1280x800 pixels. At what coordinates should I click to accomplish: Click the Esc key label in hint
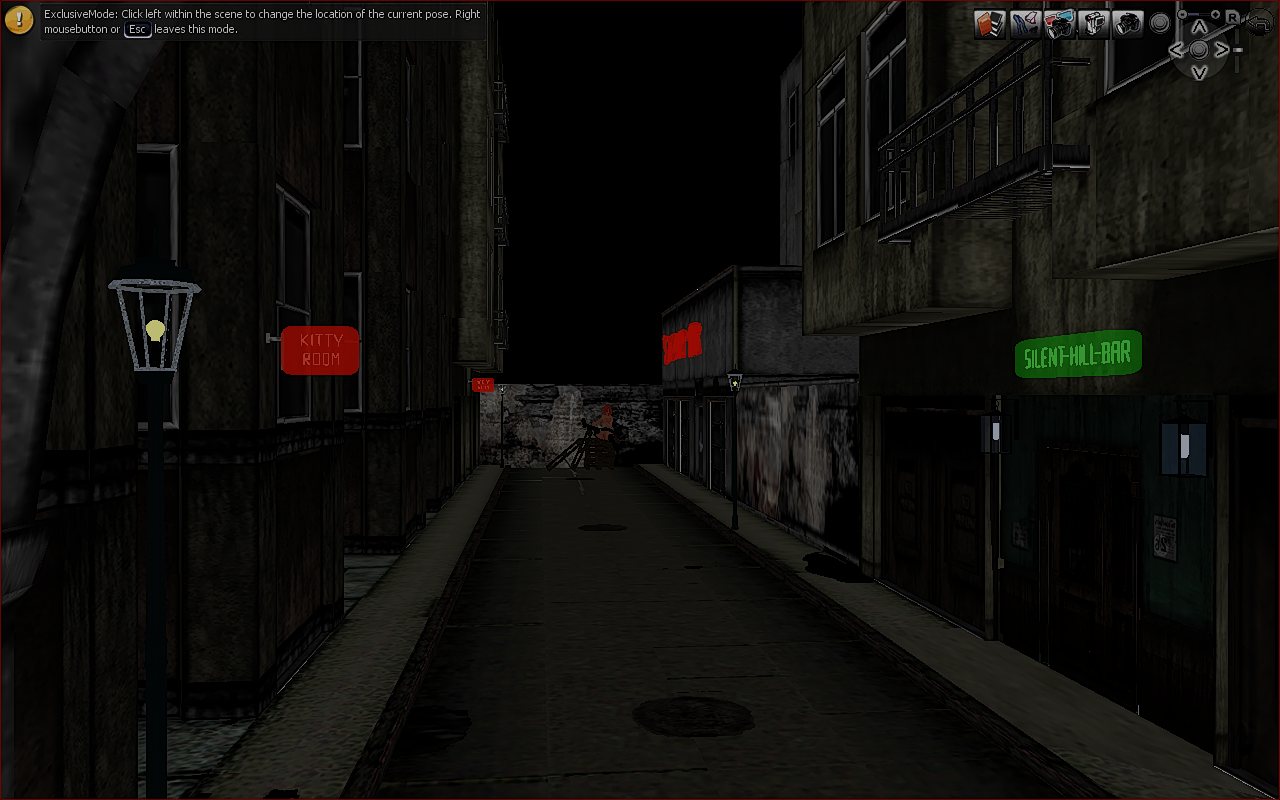click(138, 29)
